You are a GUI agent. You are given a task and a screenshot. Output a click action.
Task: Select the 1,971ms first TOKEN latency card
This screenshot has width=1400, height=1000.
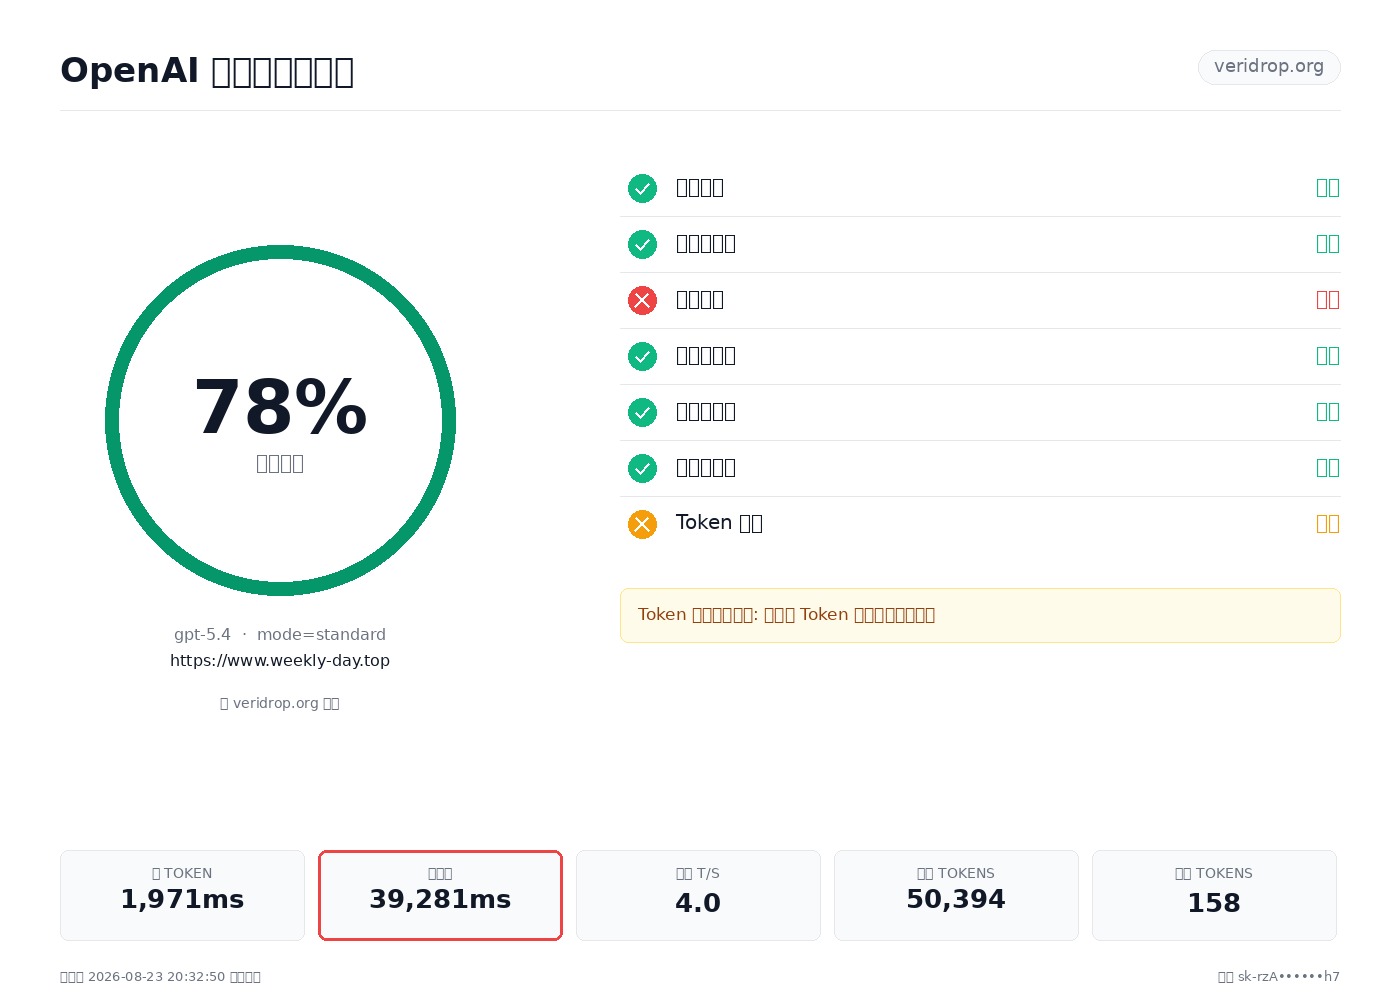[x=182, y=895]
